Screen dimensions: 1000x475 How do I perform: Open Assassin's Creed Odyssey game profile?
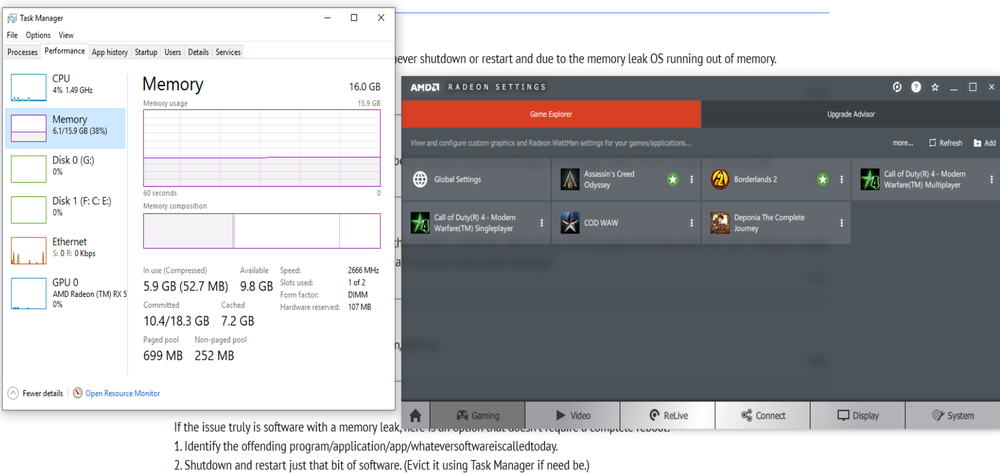[x=610, y=180]
